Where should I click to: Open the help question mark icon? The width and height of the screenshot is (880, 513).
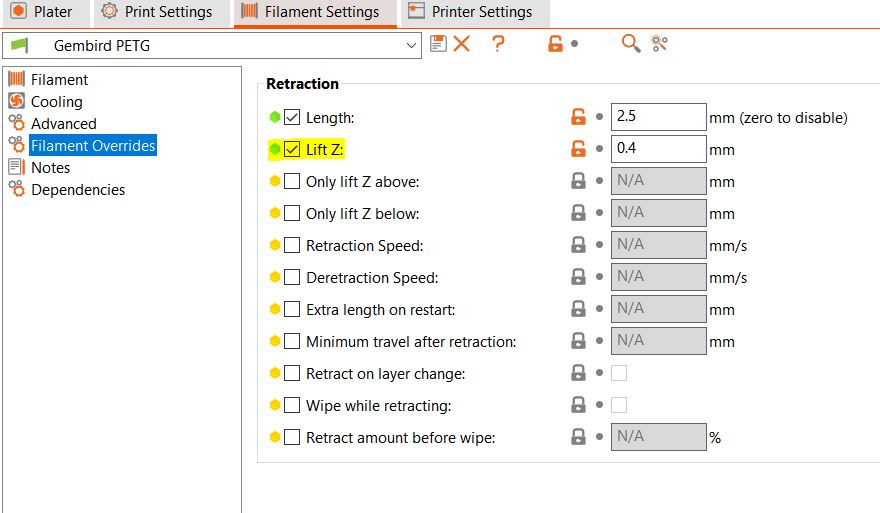[498, 44]
